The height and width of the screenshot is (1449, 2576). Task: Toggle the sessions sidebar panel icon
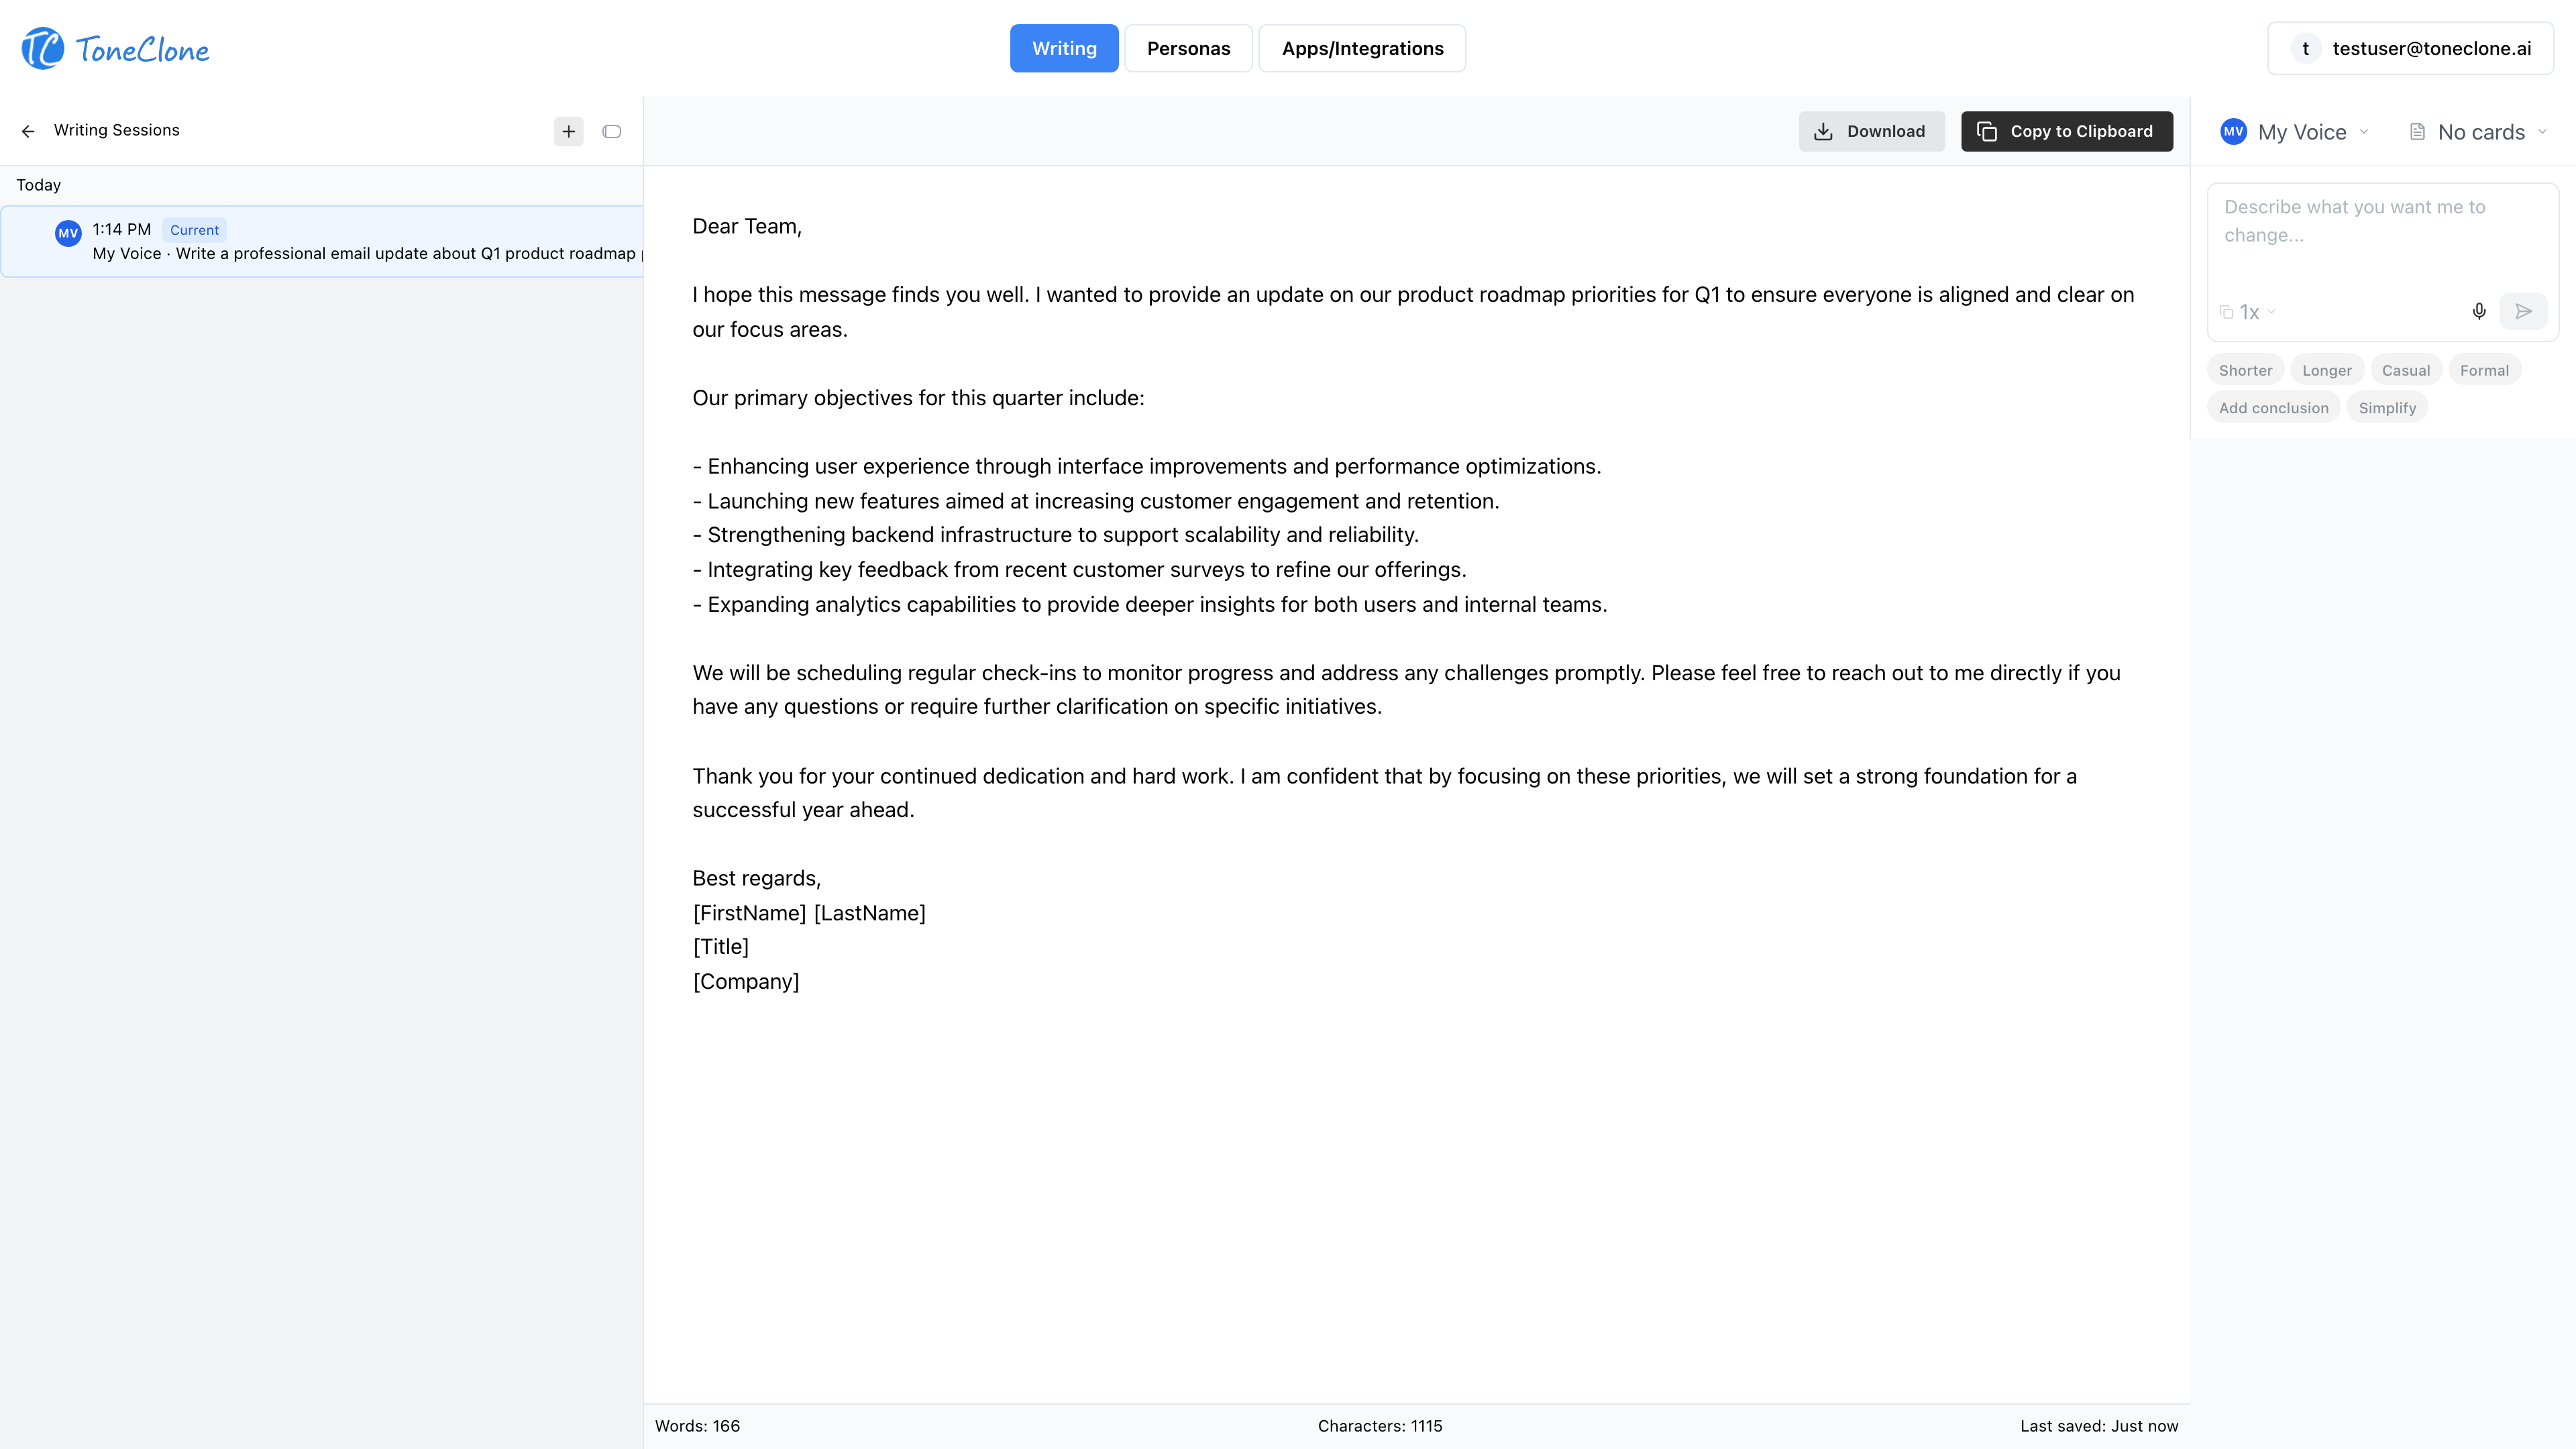coord(612,131)
